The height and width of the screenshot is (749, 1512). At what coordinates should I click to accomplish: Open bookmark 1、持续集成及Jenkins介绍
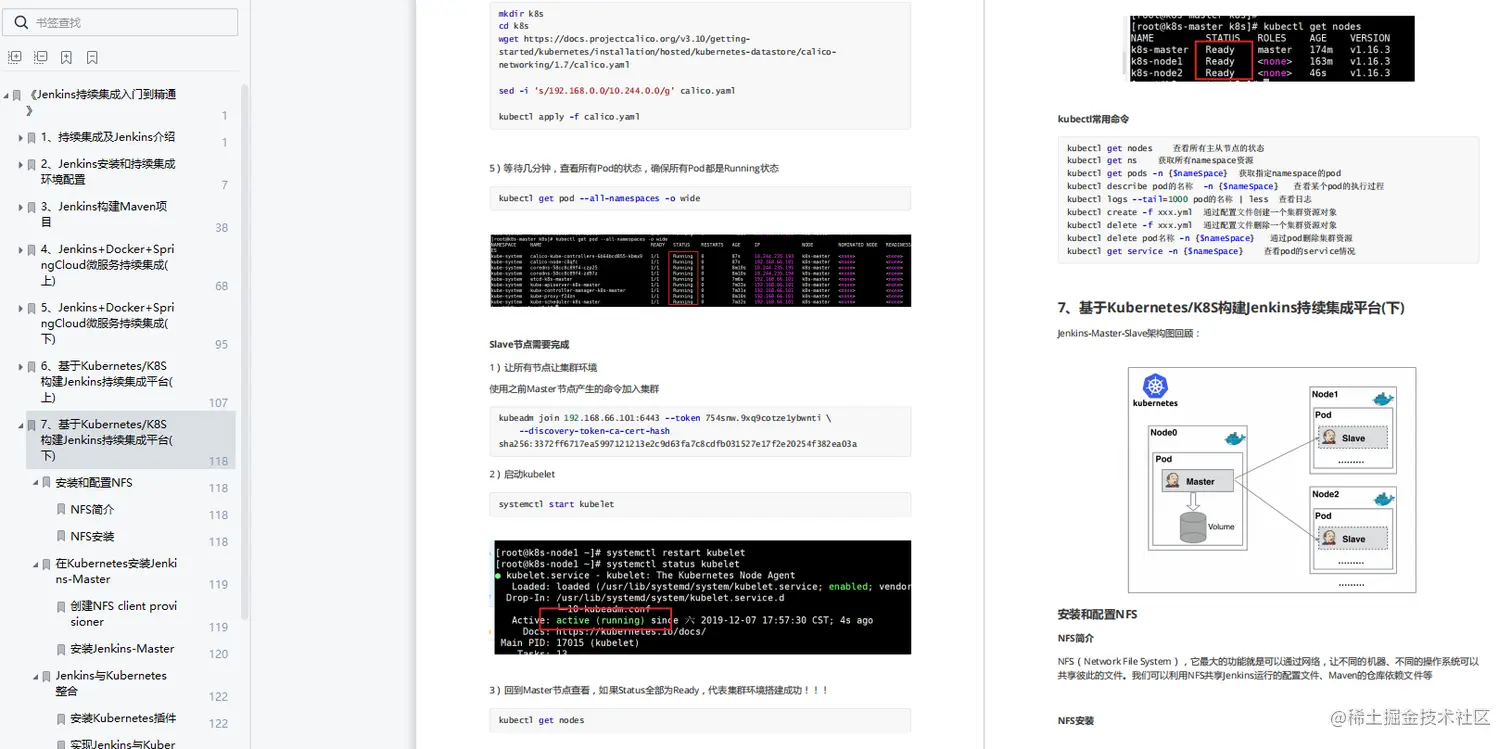(108, 137)
